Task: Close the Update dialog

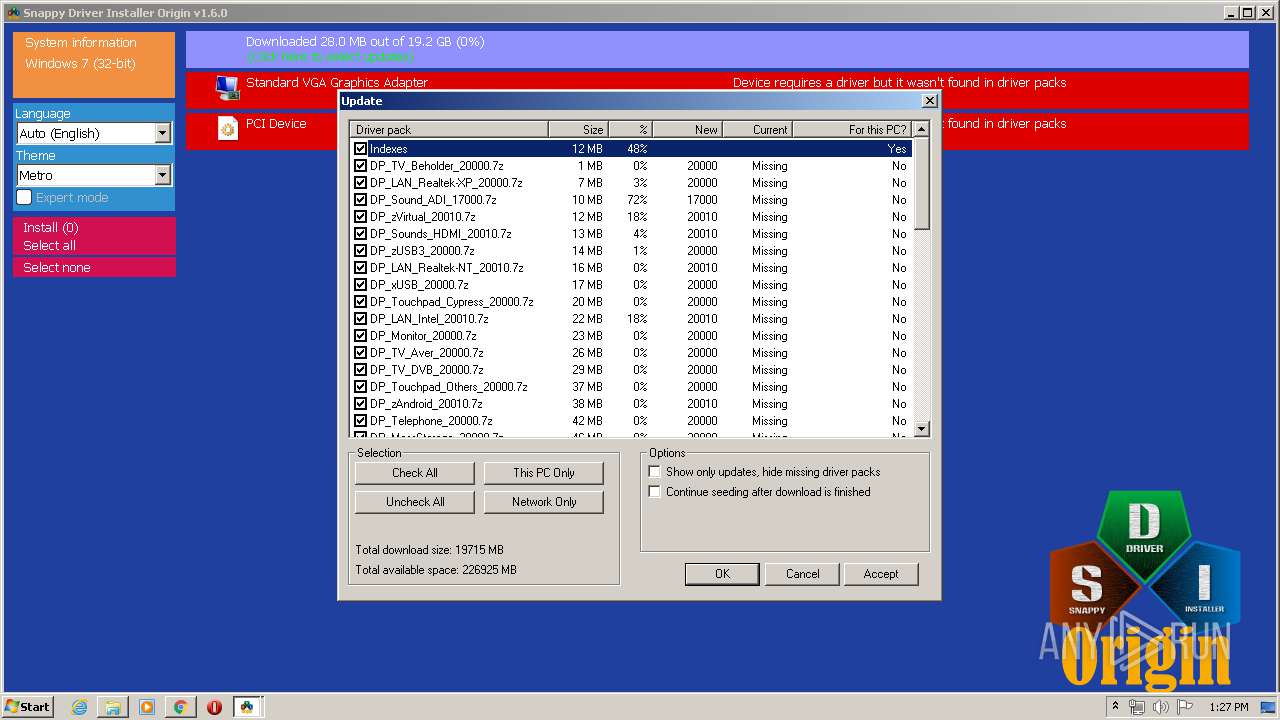Action: [x=929, y=101]
